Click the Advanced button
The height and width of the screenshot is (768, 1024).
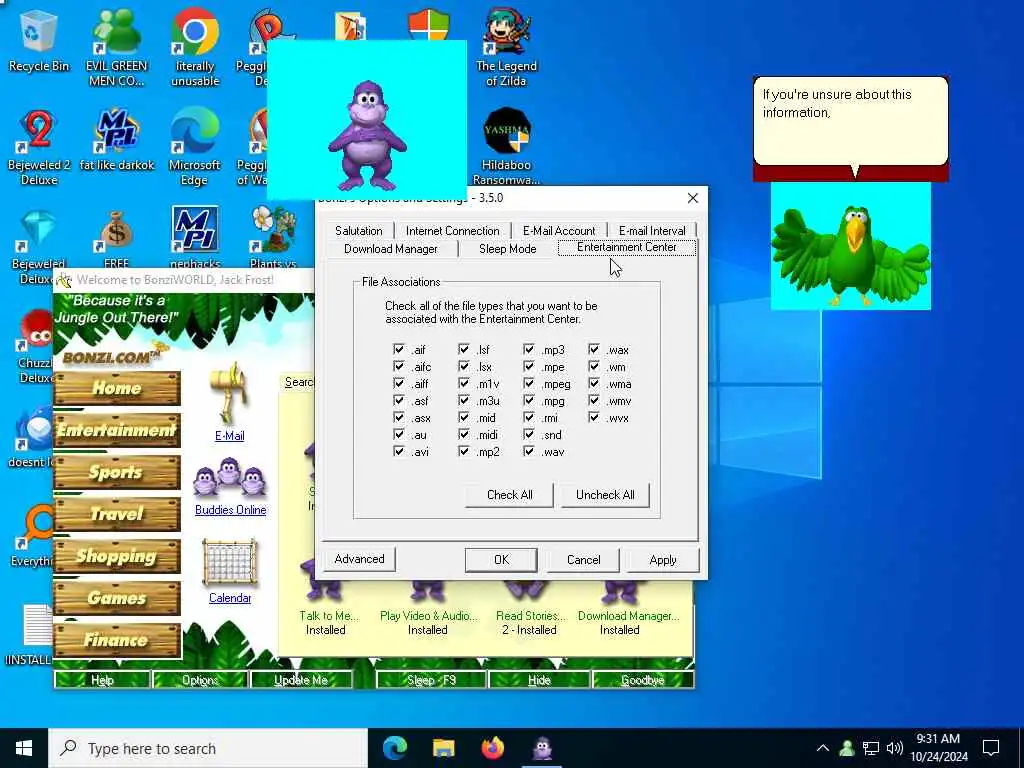coord(359,559)
